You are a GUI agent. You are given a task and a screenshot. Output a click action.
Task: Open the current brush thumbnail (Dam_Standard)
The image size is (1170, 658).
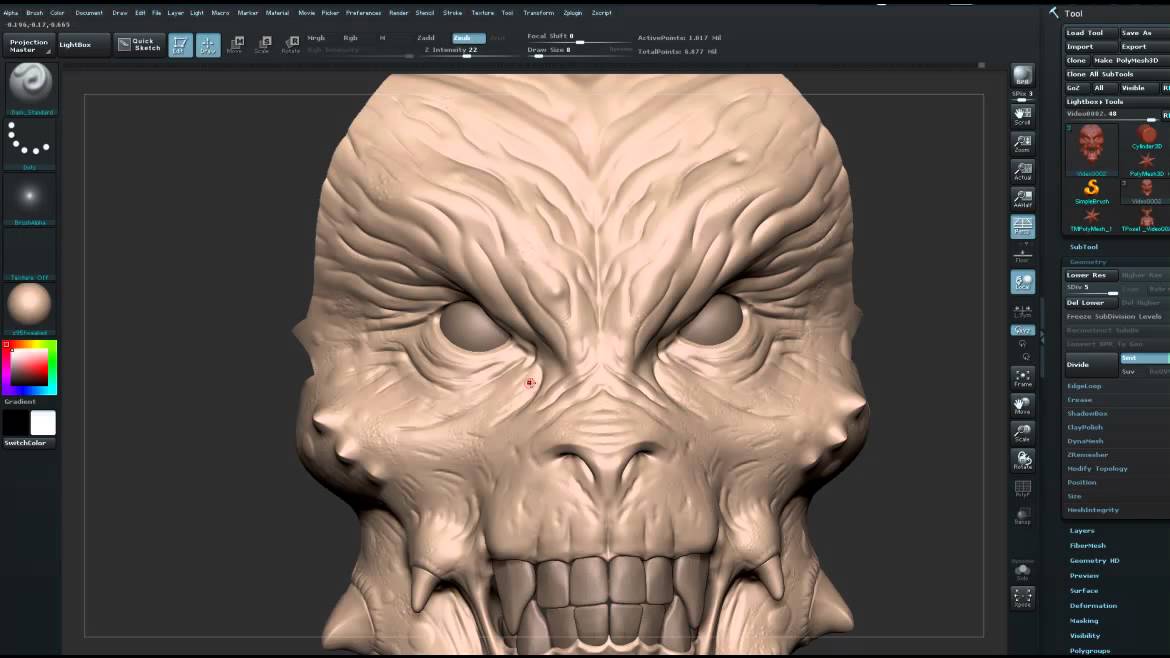point(30,86)
